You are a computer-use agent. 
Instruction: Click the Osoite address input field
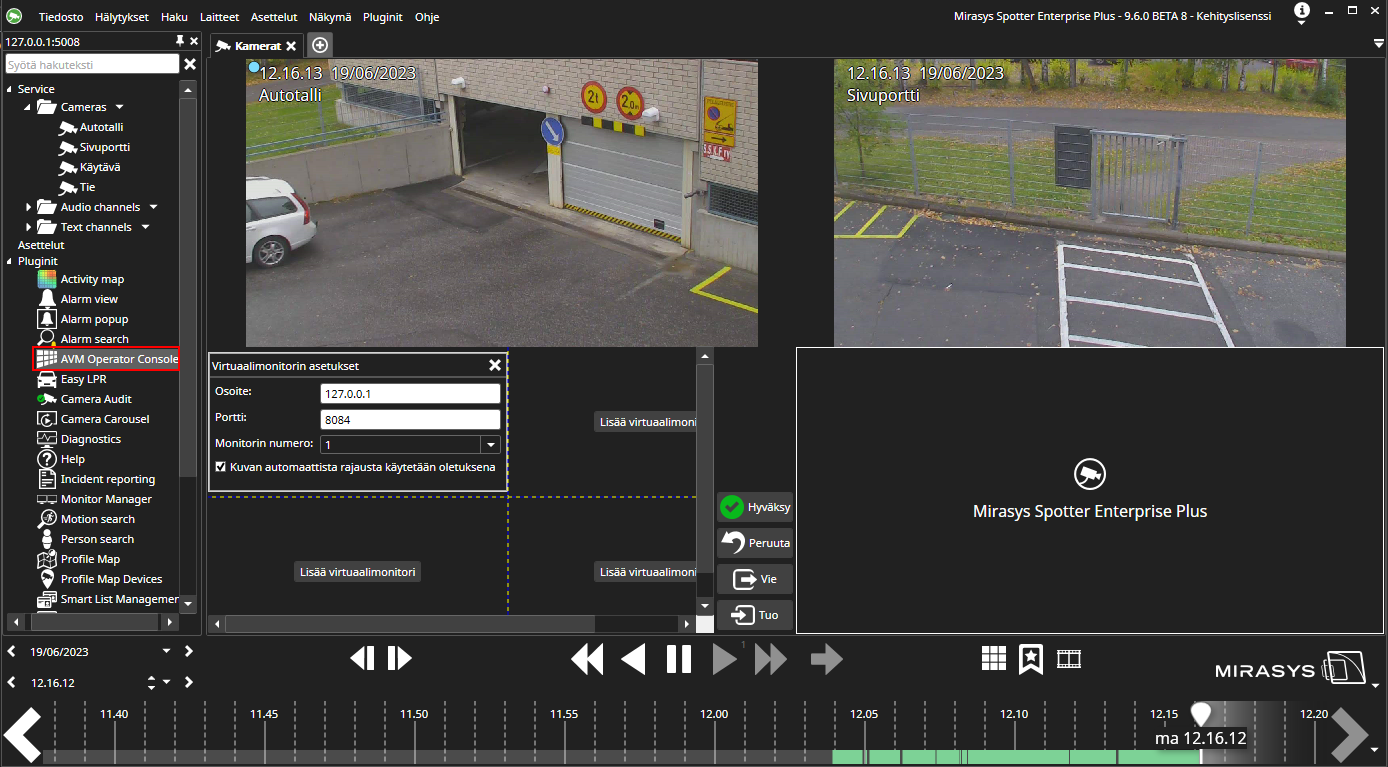point(410,393)
